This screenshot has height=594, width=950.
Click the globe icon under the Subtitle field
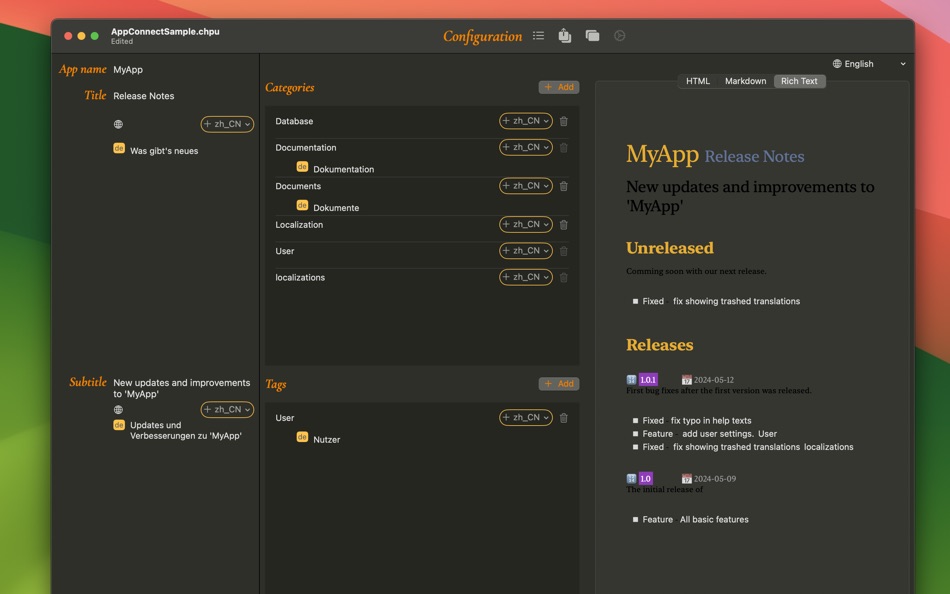point(118,409)
